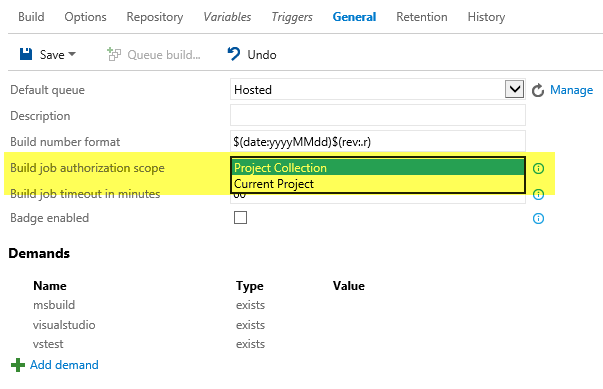Click the Demands section heading

click(39, 254)
